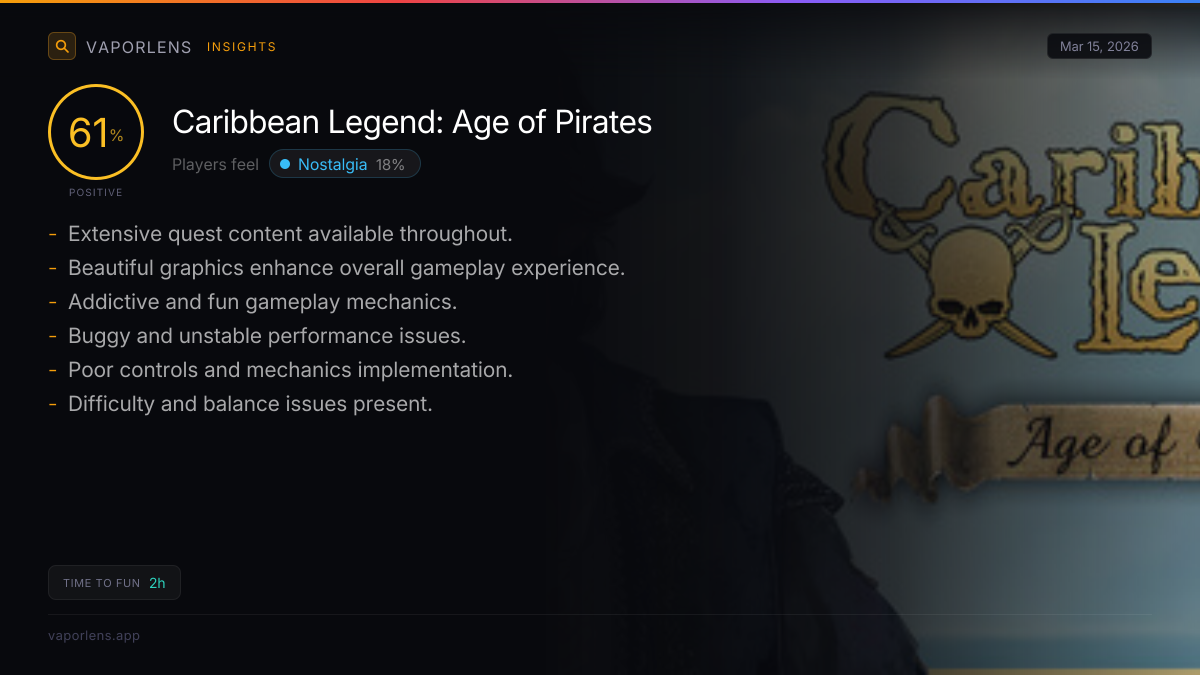This screenshot has width=1200, height=675.
Task: Click the Nostalgia 18% sentiment pill
Action: coord(345,164)
